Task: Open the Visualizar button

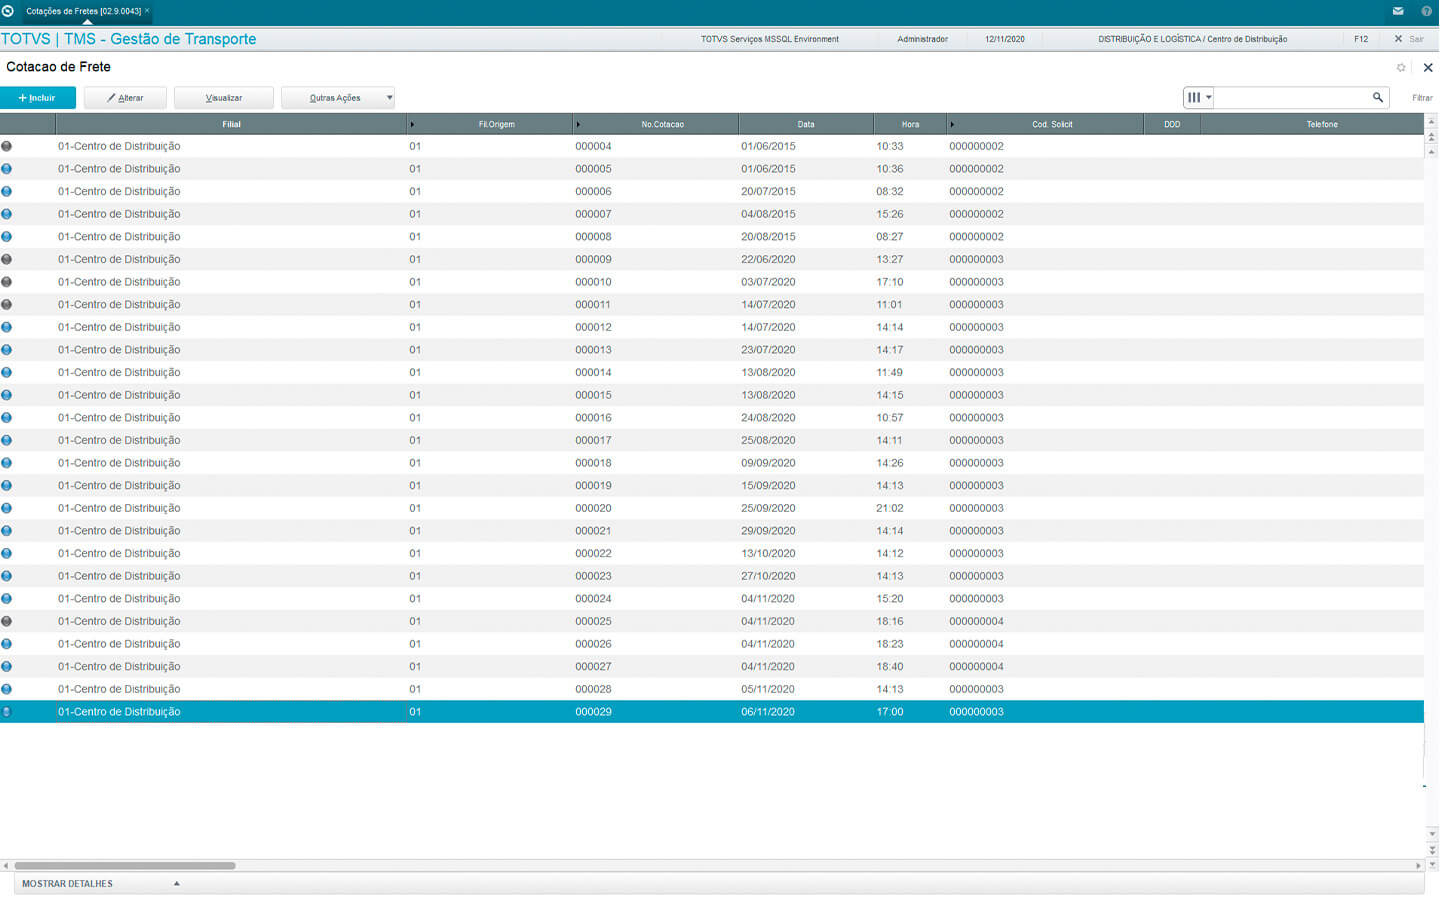Action: point(223,98)
